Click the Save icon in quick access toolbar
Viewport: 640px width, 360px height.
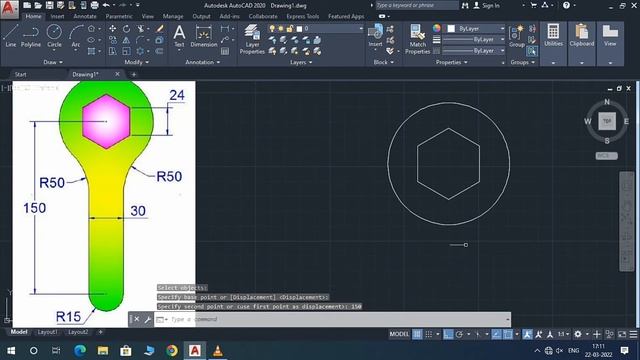point(49,5)
